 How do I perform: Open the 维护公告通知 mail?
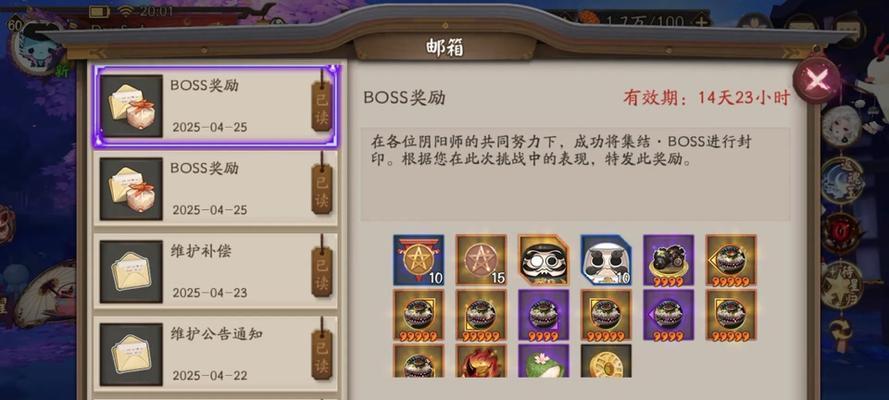(216, 354)
